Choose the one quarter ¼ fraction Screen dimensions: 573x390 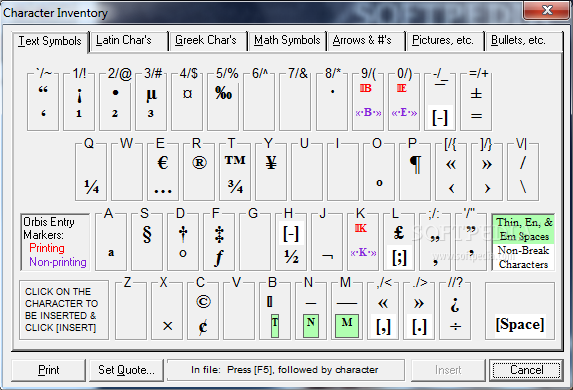tap(91, 187)
